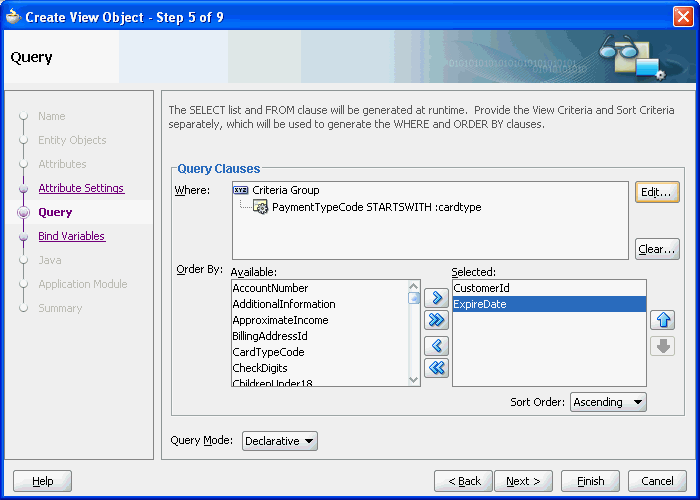Viewport: 700px width, 500px height.
Task: Click the Java step in wizard
Action: pyautogui.click(x=50, y=260)
